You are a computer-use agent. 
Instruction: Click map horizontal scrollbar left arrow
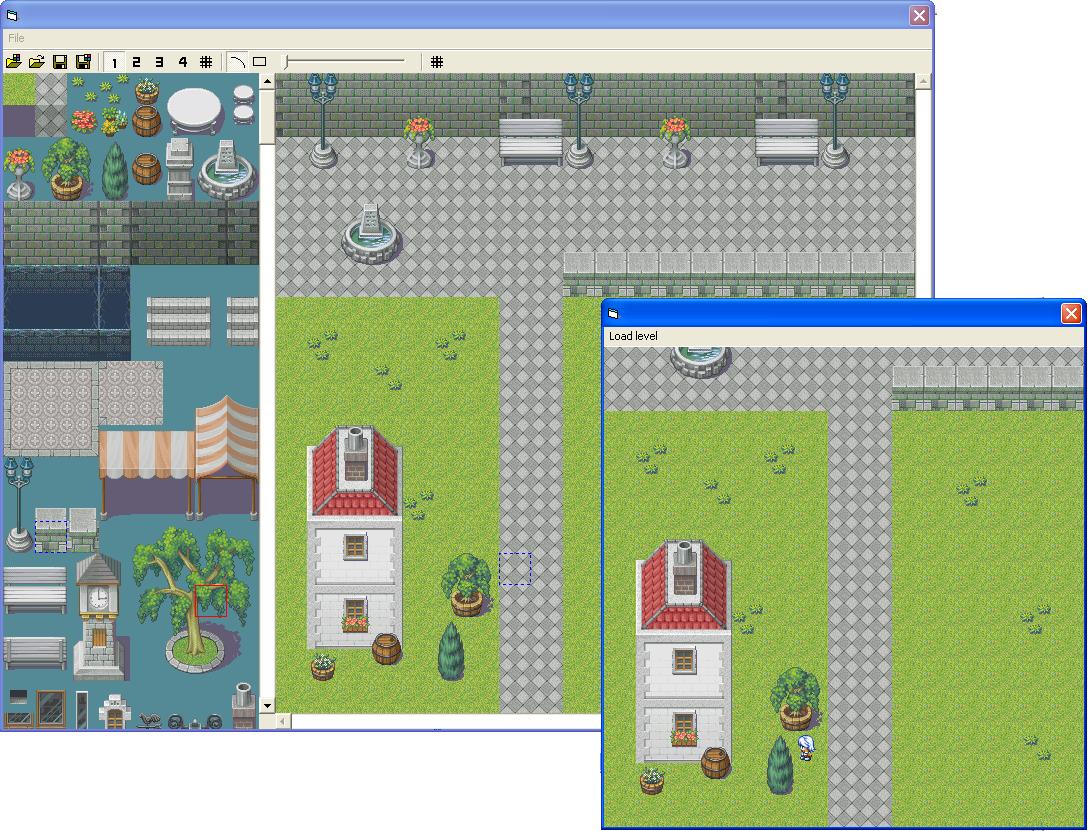(283, 721)
